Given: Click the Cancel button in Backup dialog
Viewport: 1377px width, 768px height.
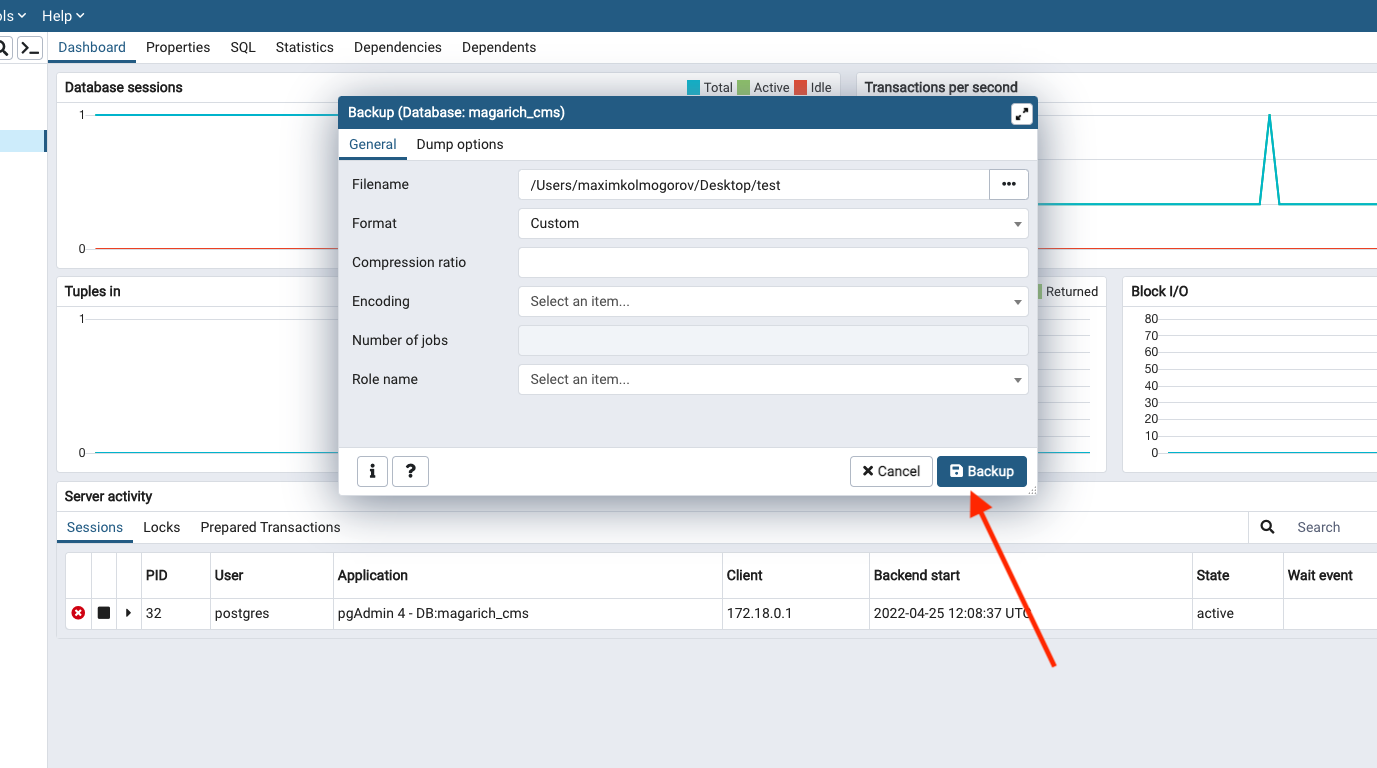Looking at the screenshot, I should coord(891,471).
